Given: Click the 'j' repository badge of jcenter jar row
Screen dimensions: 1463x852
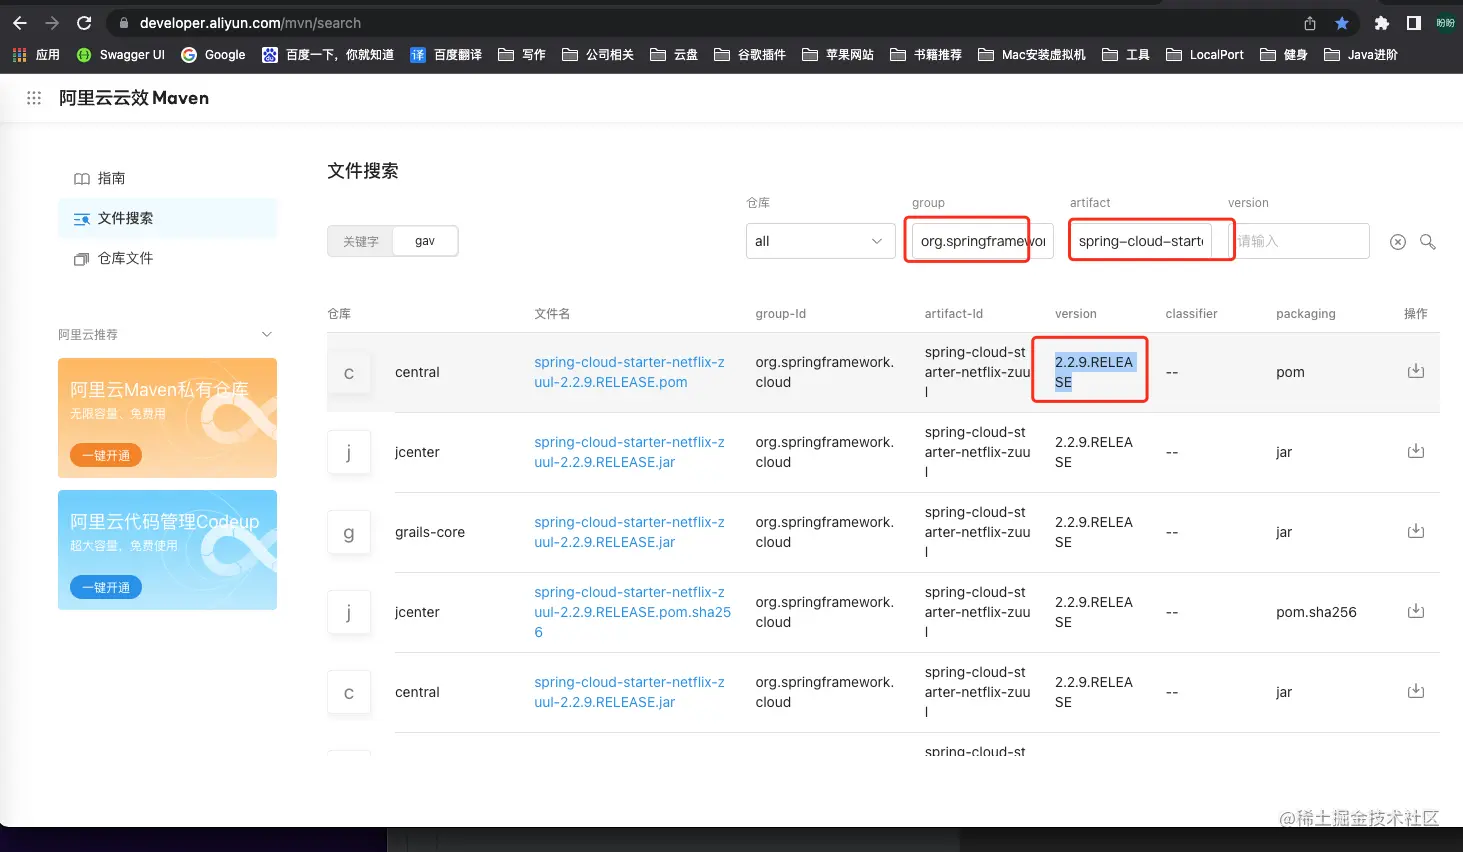Looking at the screenshot, I should pos(349,452).
